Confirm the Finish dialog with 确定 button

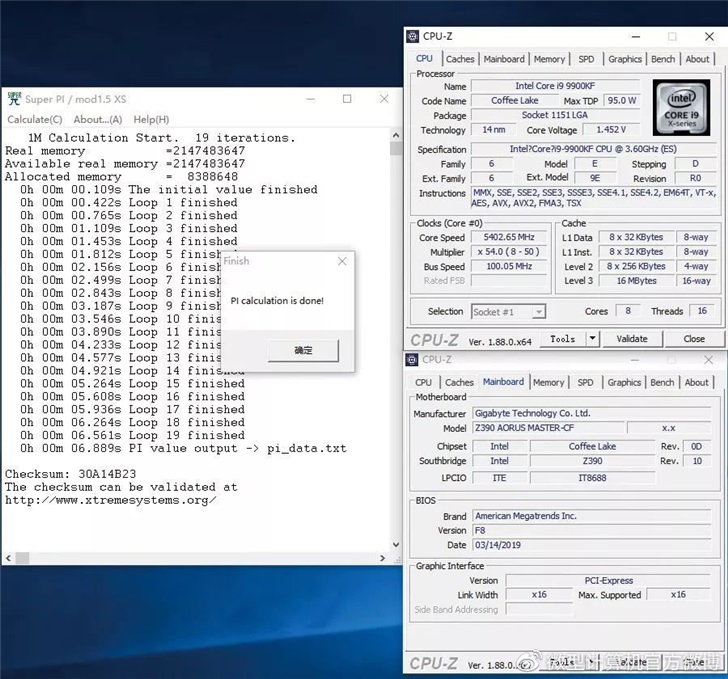click(303, 350)
